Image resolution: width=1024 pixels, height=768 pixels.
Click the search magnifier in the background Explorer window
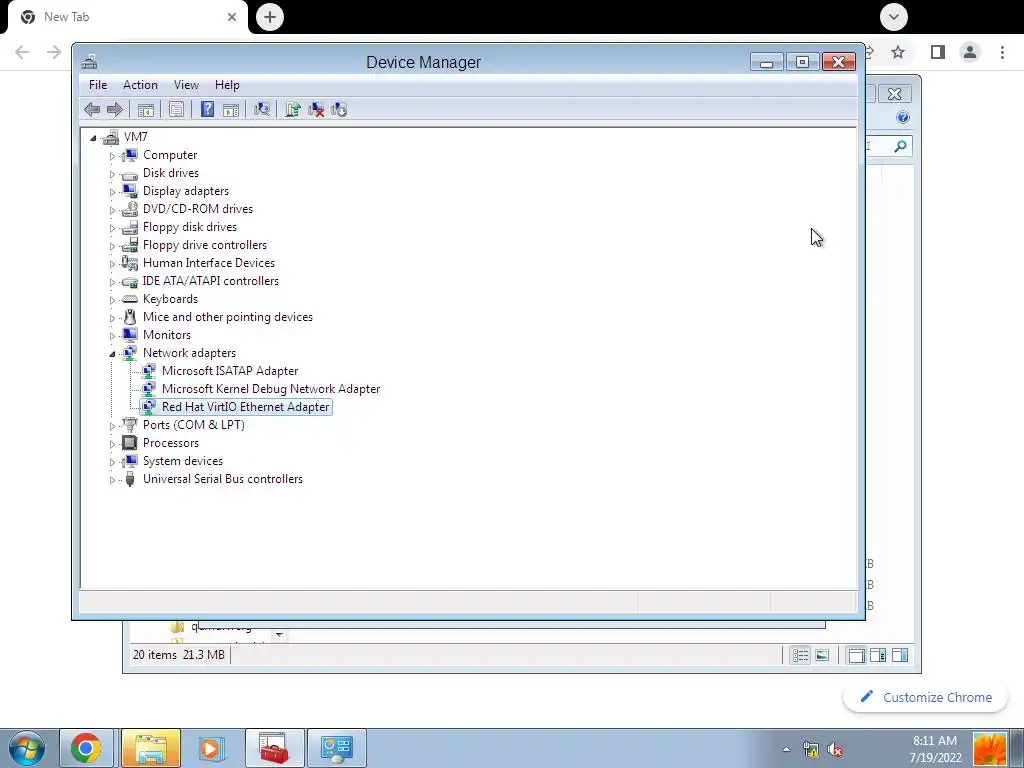tap(901, 146)
